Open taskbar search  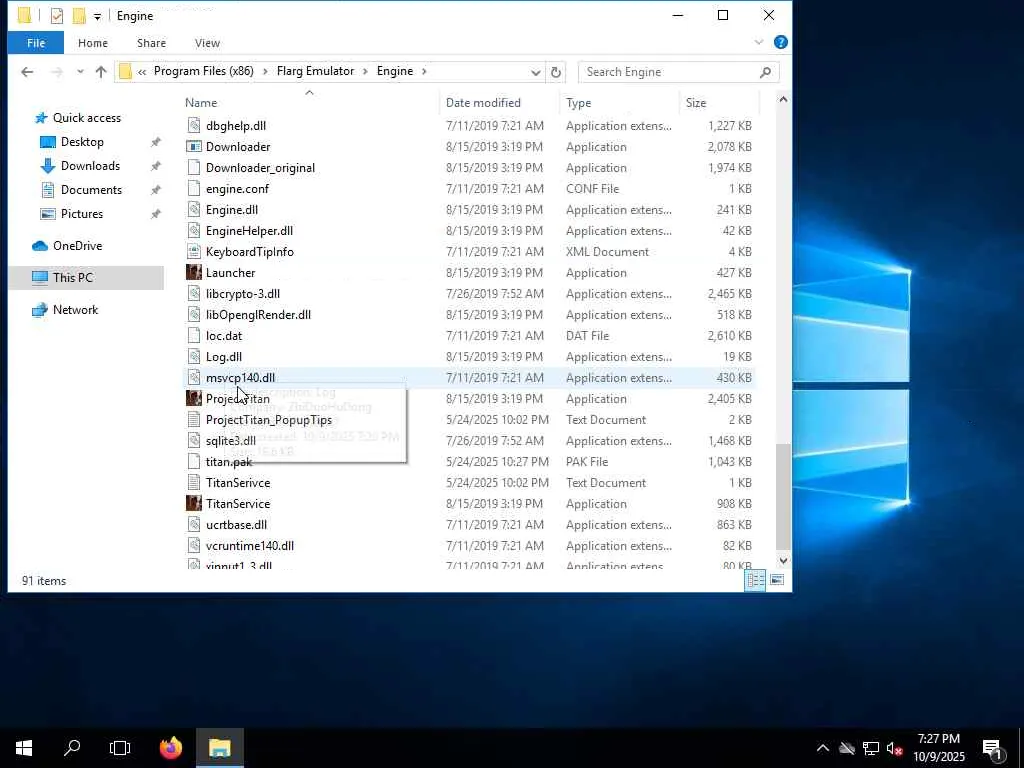click(72, 748)
